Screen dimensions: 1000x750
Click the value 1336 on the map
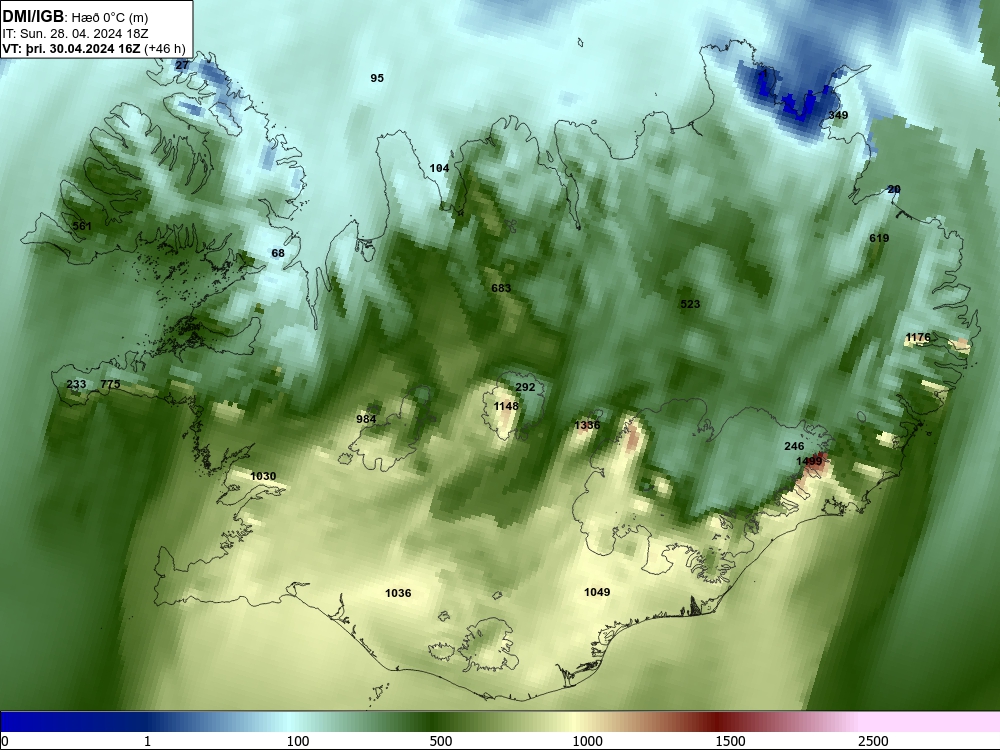click(x=587, y=425)
